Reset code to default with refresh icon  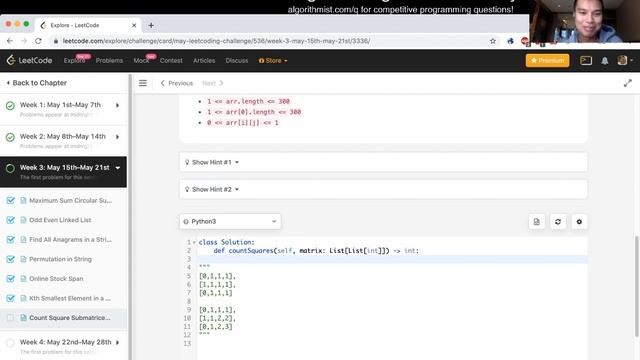coord(558,222)
